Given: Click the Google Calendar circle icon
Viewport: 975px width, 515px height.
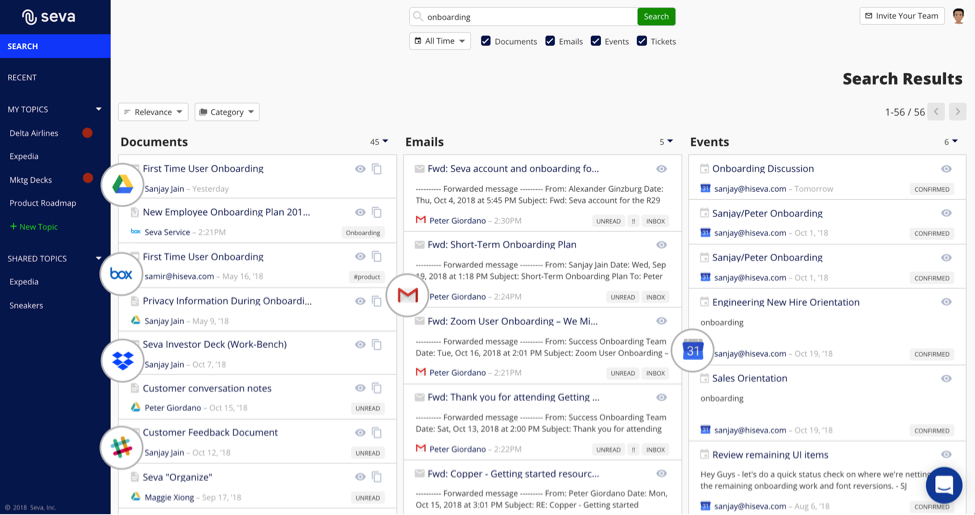Looking at the screenshot, I should coord(693,350).
